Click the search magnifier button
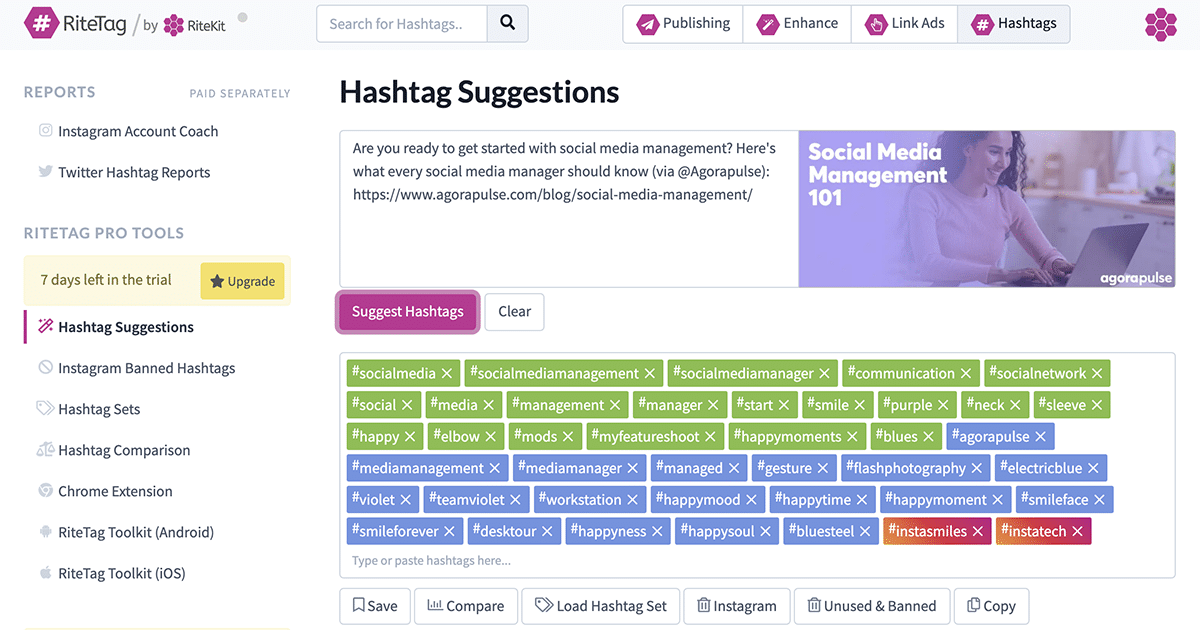Screen dimensions: 1200x630 pyautogui.click(x=507, y=23)
